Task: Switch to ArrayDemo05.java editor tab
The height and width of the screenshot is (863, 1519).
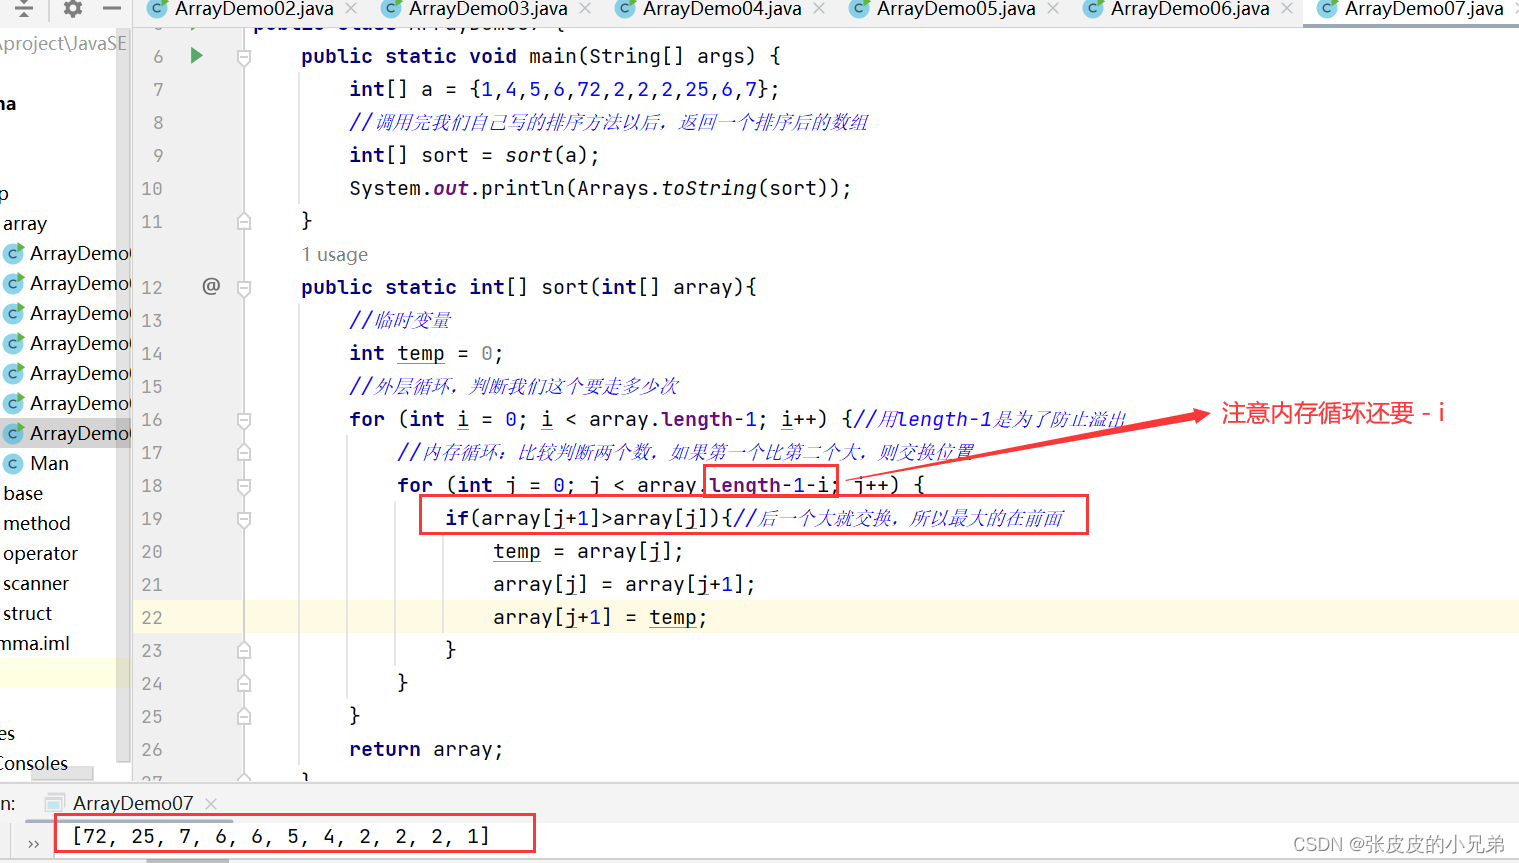Action: click(956, 9)
